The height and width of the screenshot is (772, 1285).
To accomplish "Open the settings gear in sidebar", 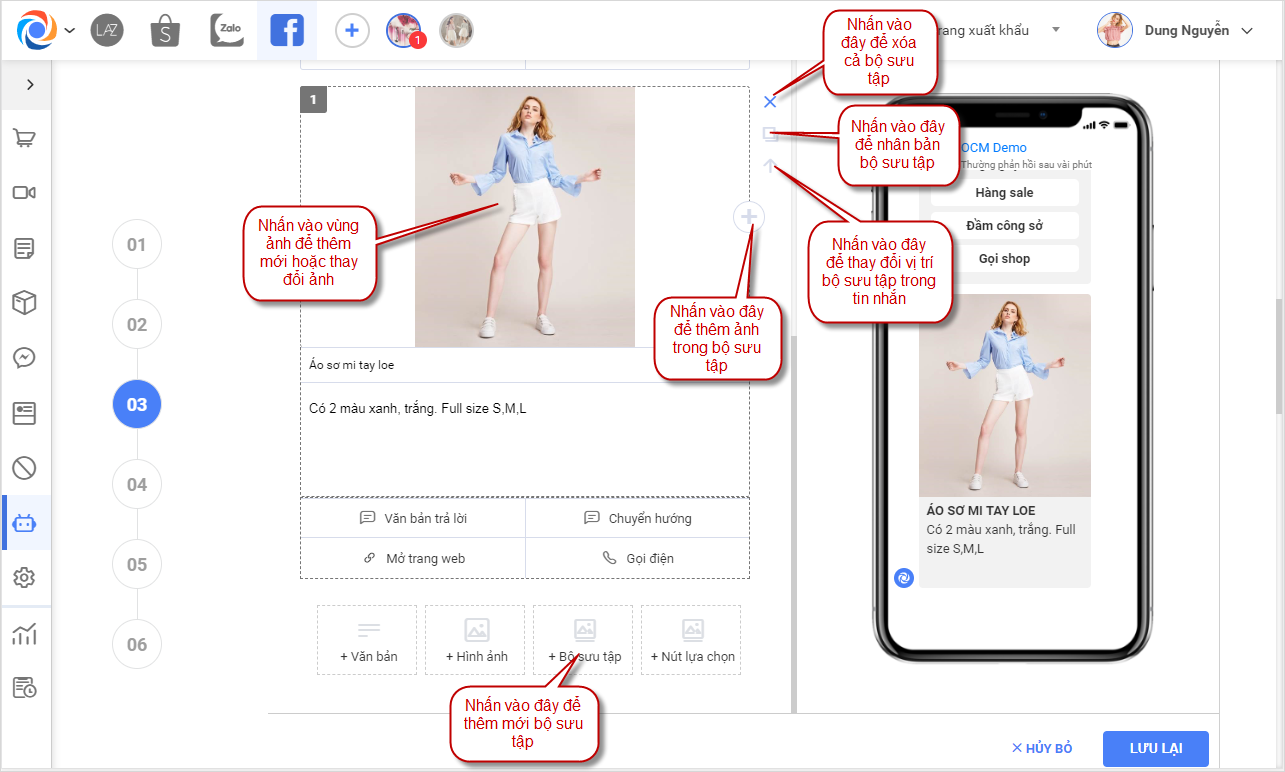I will tap(25, 577).
